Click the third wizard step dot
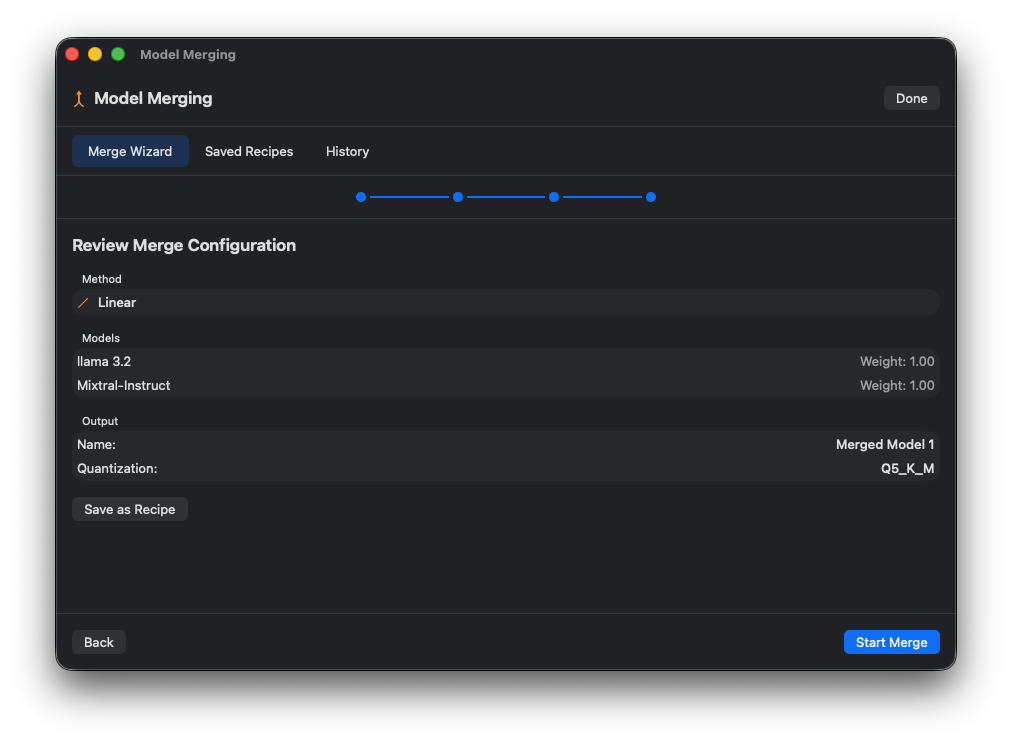This screenshot has height=744, width=1012. coord(554,197)
